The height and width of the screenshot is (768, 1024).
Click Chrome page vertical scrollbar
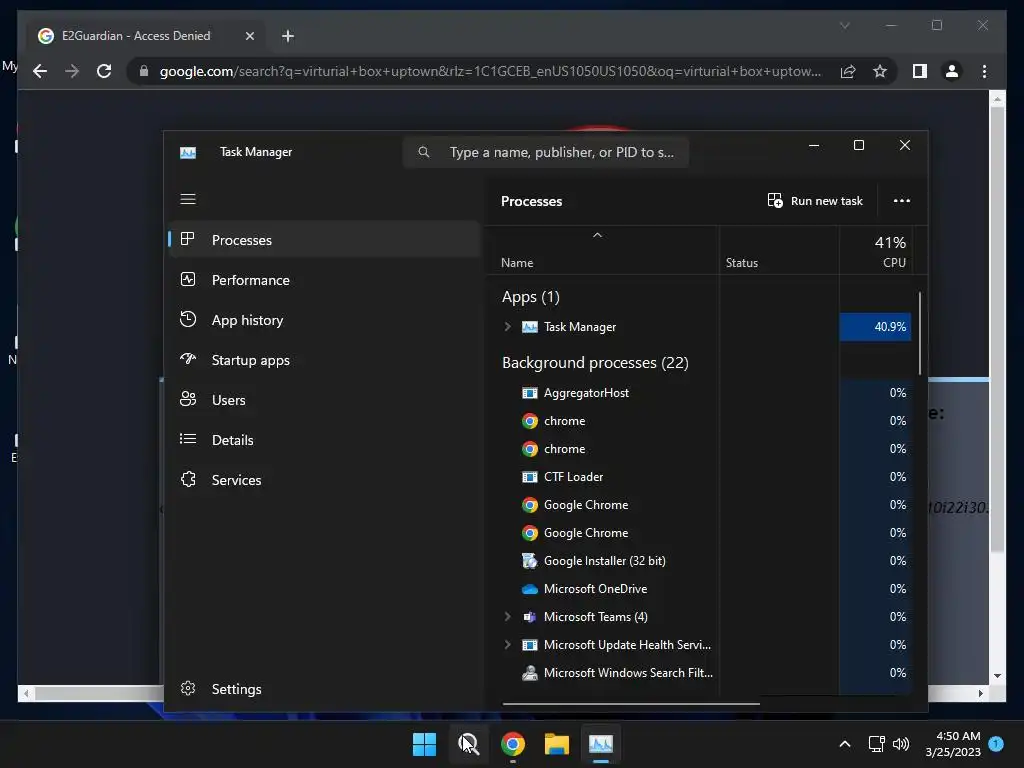coord(997,330)
